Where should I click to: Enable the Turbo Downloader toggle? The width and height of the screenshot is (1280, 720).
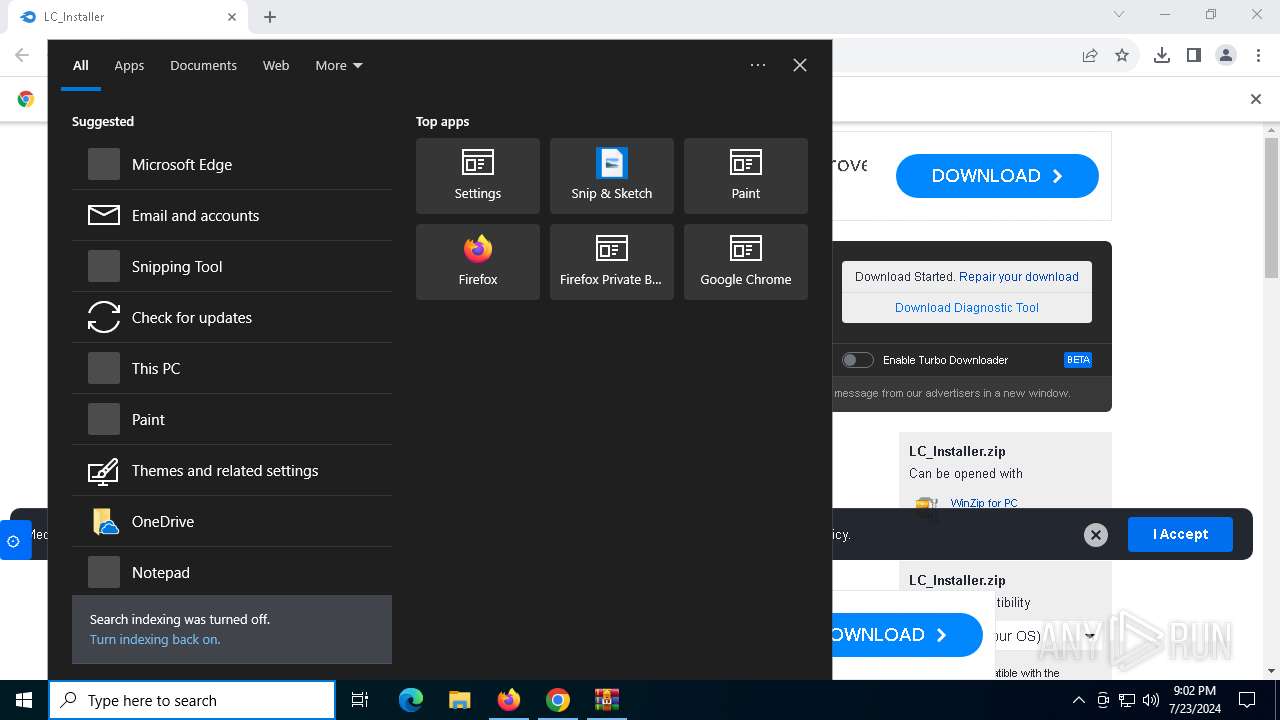[858, 360]
